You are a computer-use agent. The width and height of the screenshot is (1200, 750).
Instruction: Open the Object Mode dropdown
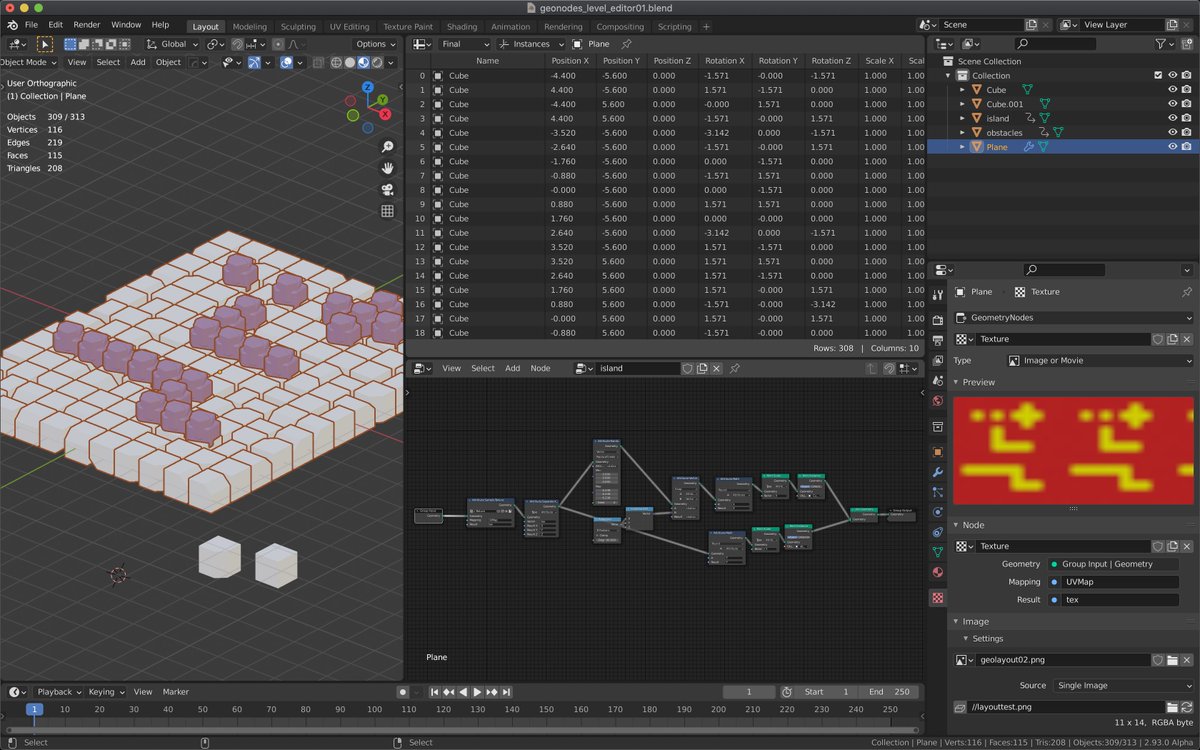(x=26, y=62)
